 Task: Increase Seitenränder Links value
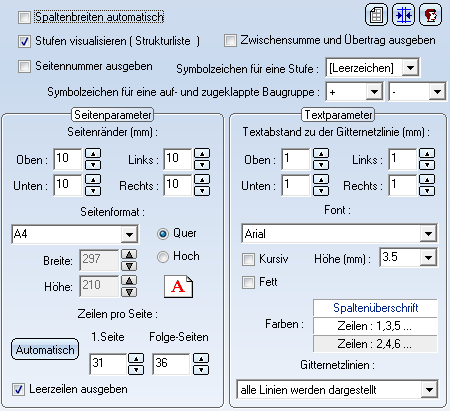click(202, 154)
